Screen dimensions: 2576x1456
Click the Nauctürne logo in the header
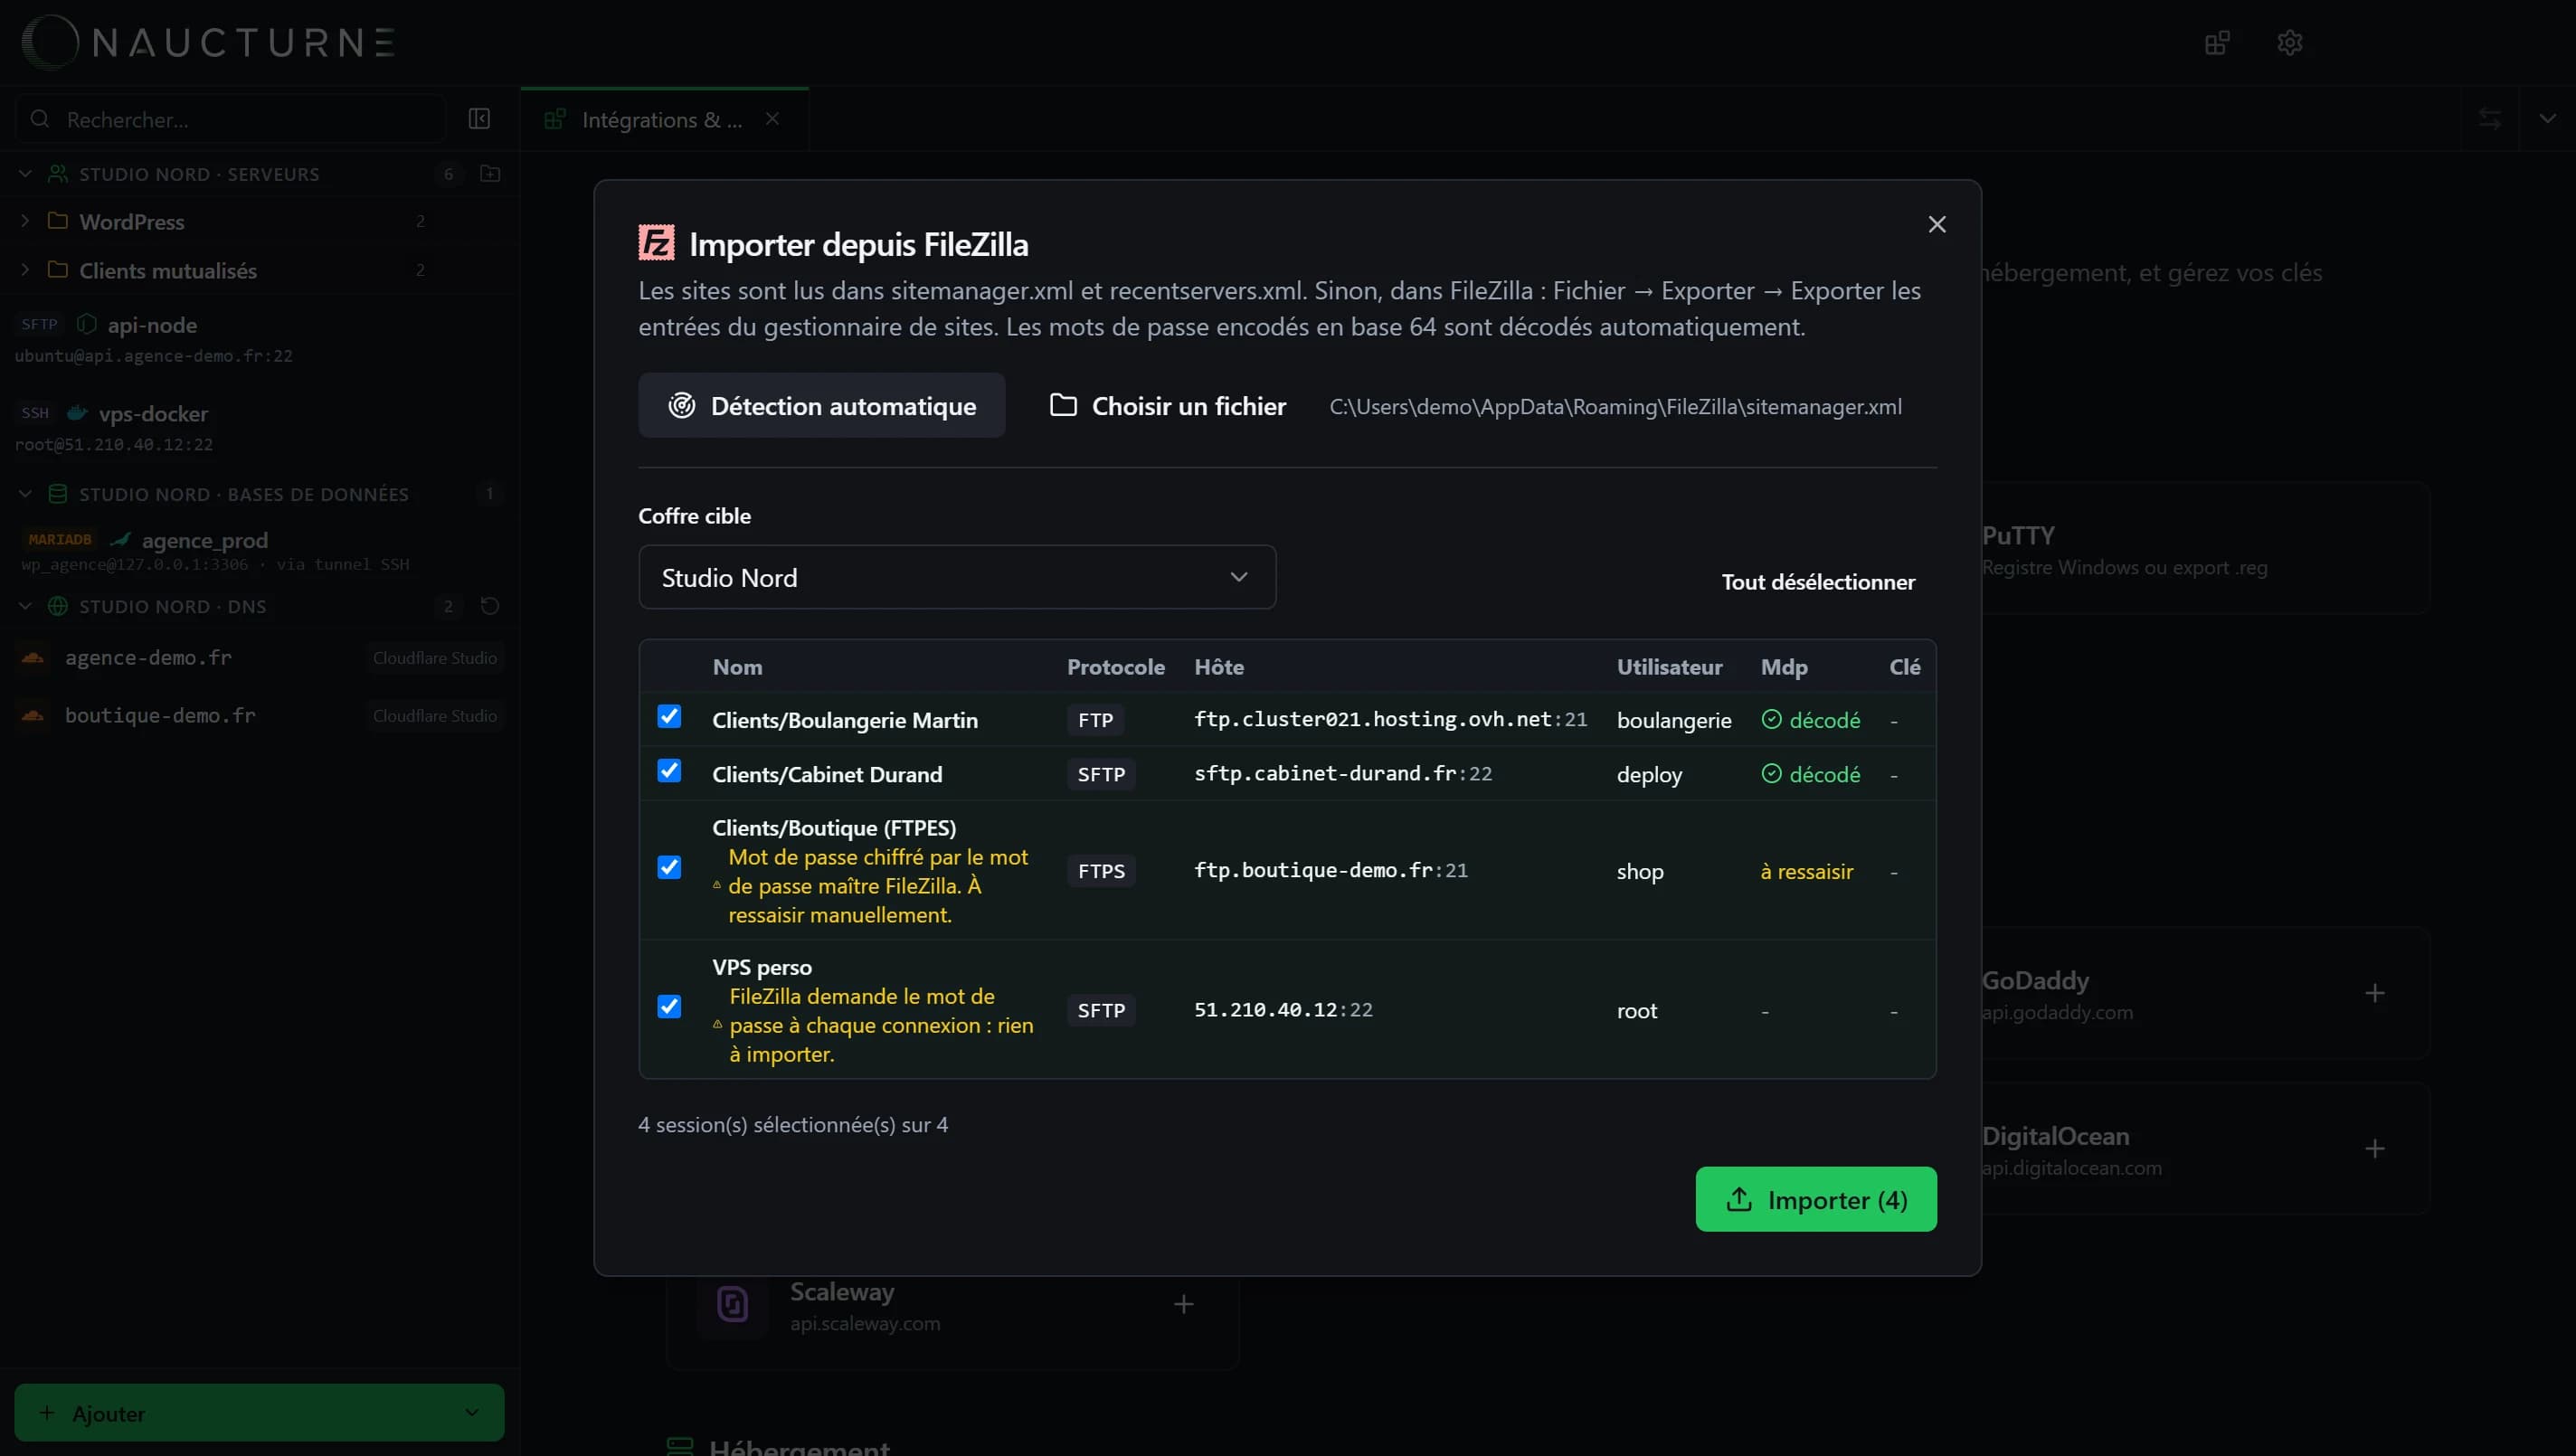(x=208, y=42)
